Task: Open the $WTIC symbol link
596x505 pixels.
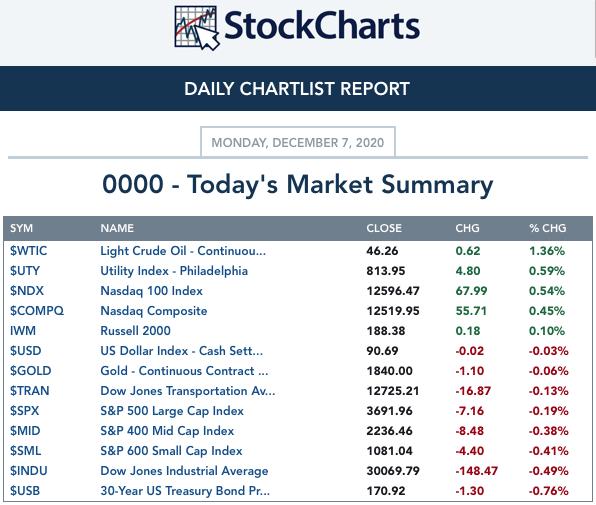Action: tap(29, 251)
